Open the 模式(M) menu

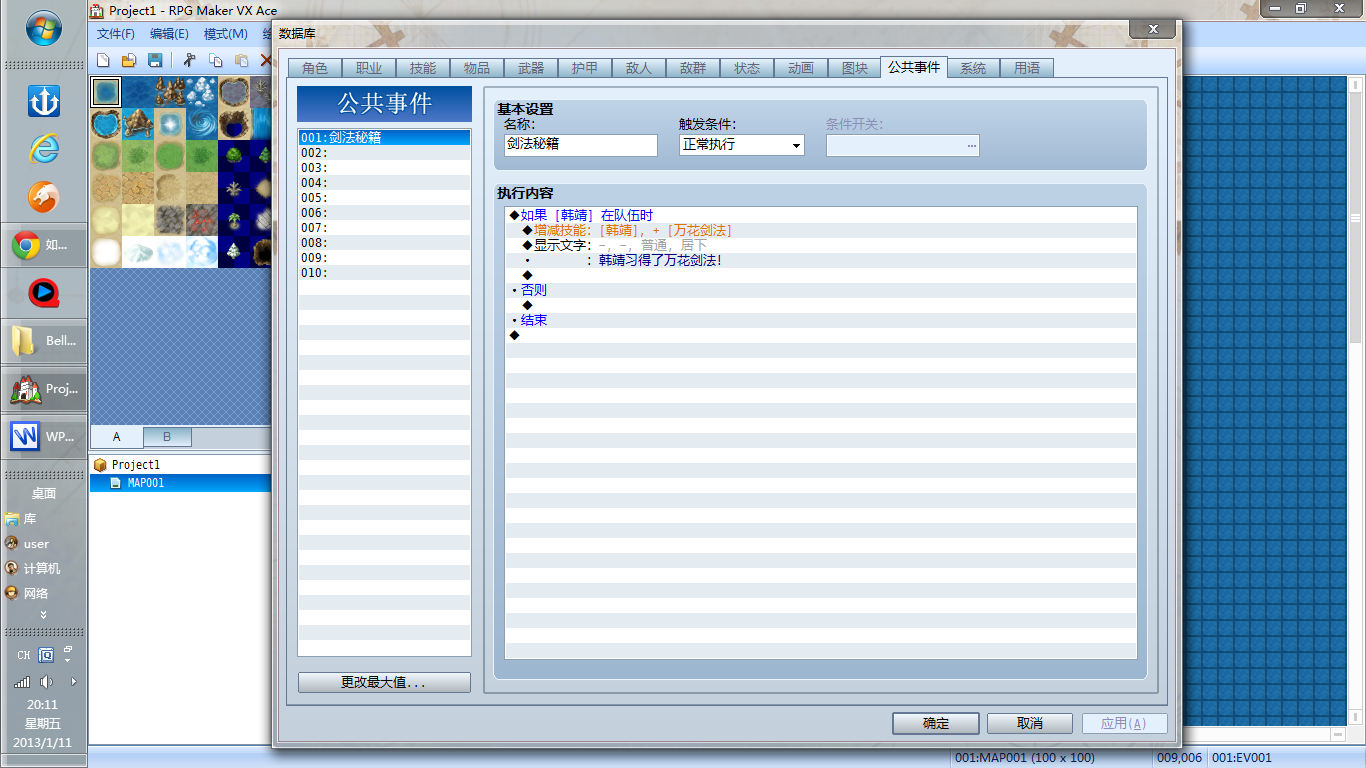click(x=226, y=34)
